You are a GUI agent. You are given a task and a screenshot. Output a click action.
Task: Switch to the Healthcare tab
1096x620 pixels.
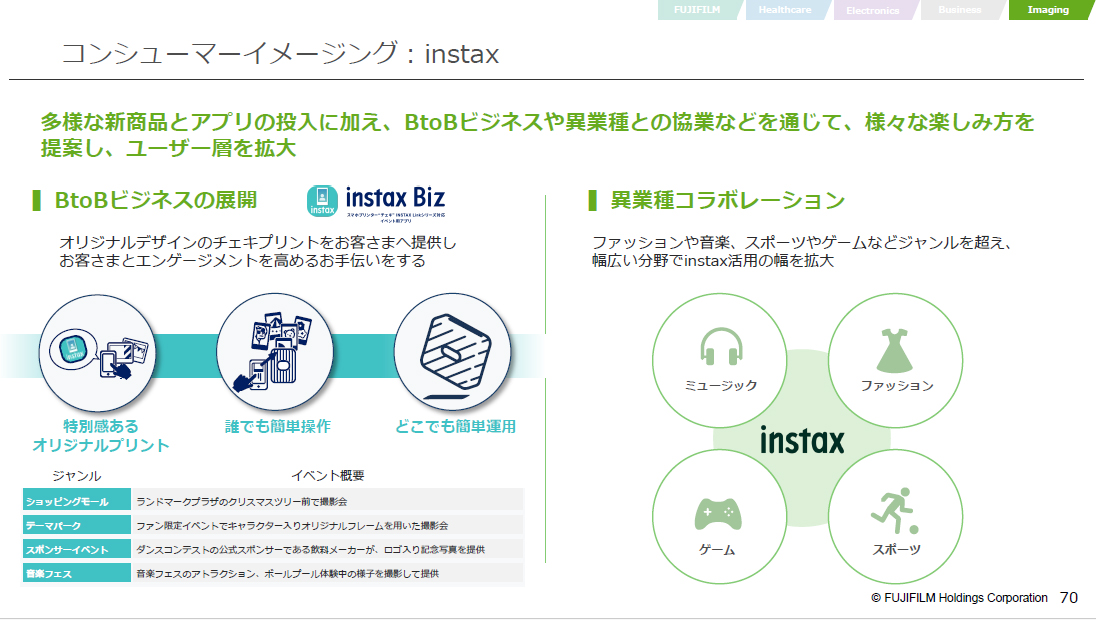click(x=786, y=10)
